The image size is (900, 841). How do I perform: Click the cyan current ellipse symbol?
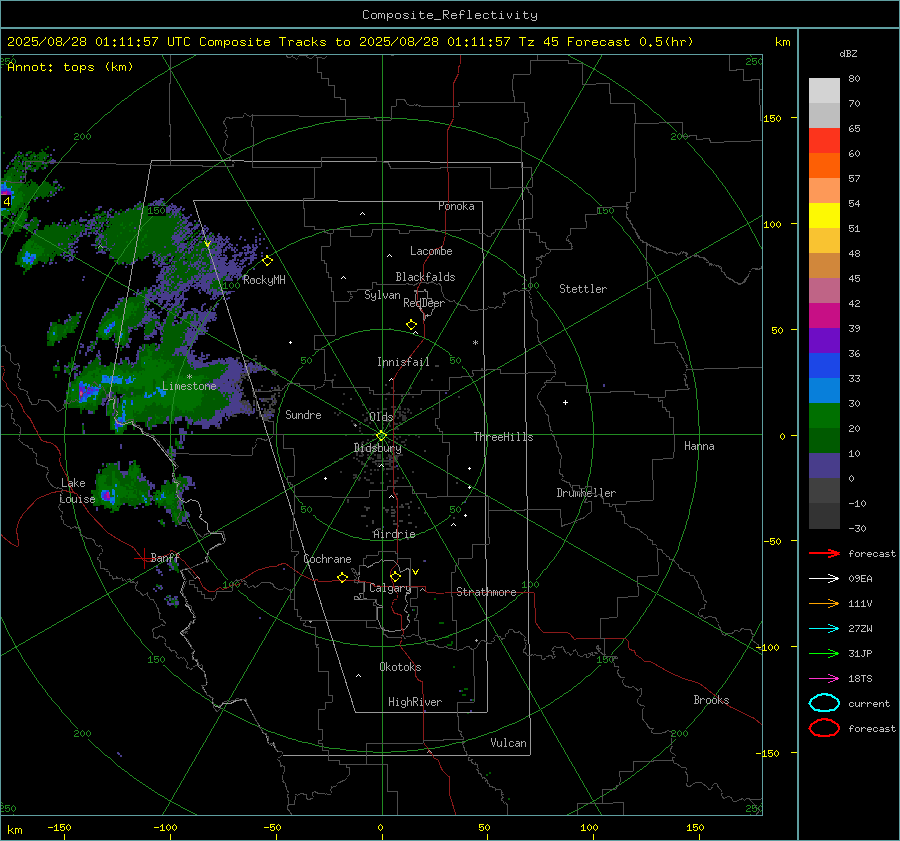tap(824, 703)
